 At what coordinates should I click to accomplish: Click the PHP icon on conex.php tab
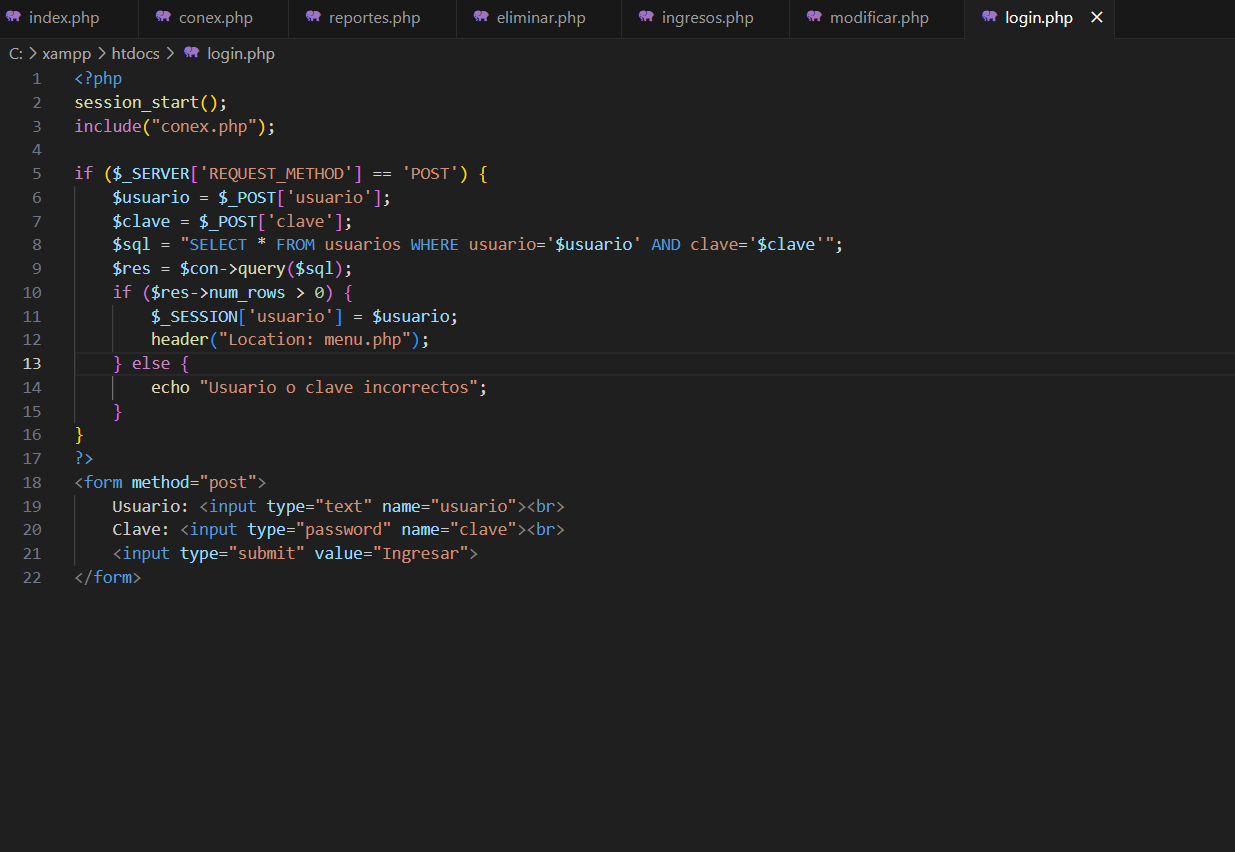coord(163,18)
